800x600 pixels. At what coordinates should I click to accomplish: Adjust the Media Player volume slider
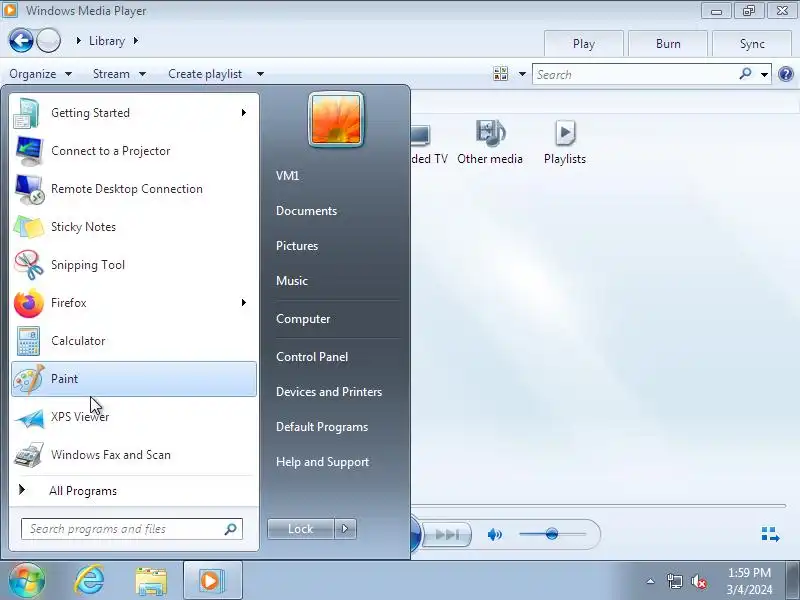coord(553,534)
